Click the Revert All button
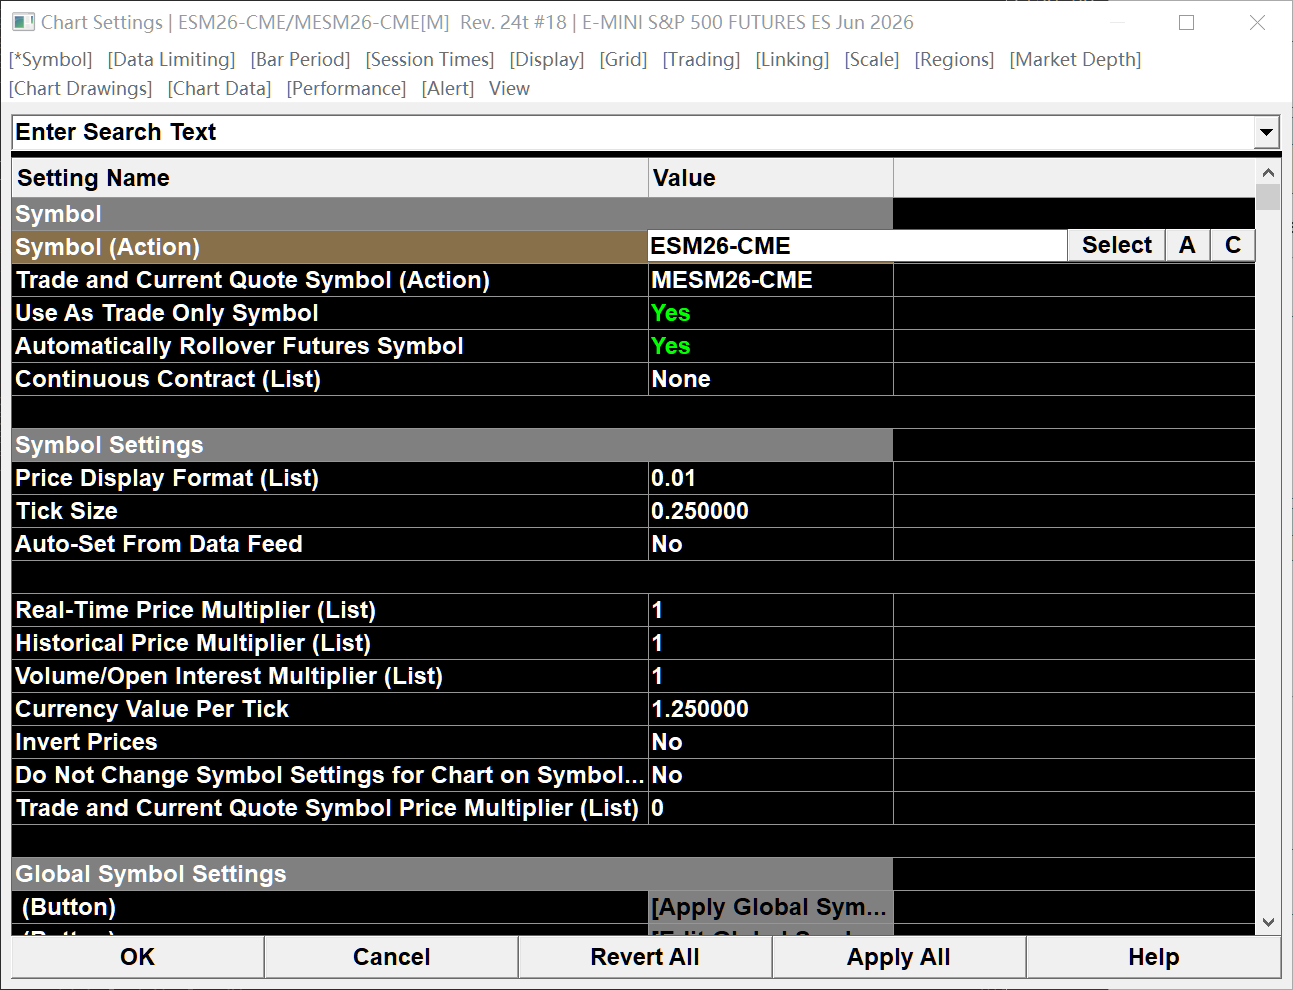1293x990 pixels. [x=645, y=957]
